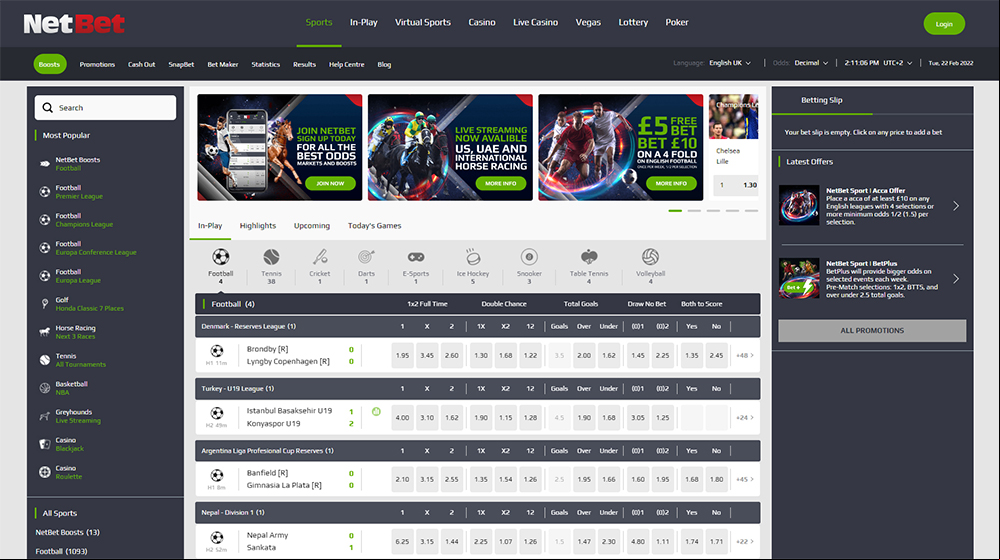Click football icon beside Brondby match
This screenshot has height=560, width=1000.
point(217,351)
